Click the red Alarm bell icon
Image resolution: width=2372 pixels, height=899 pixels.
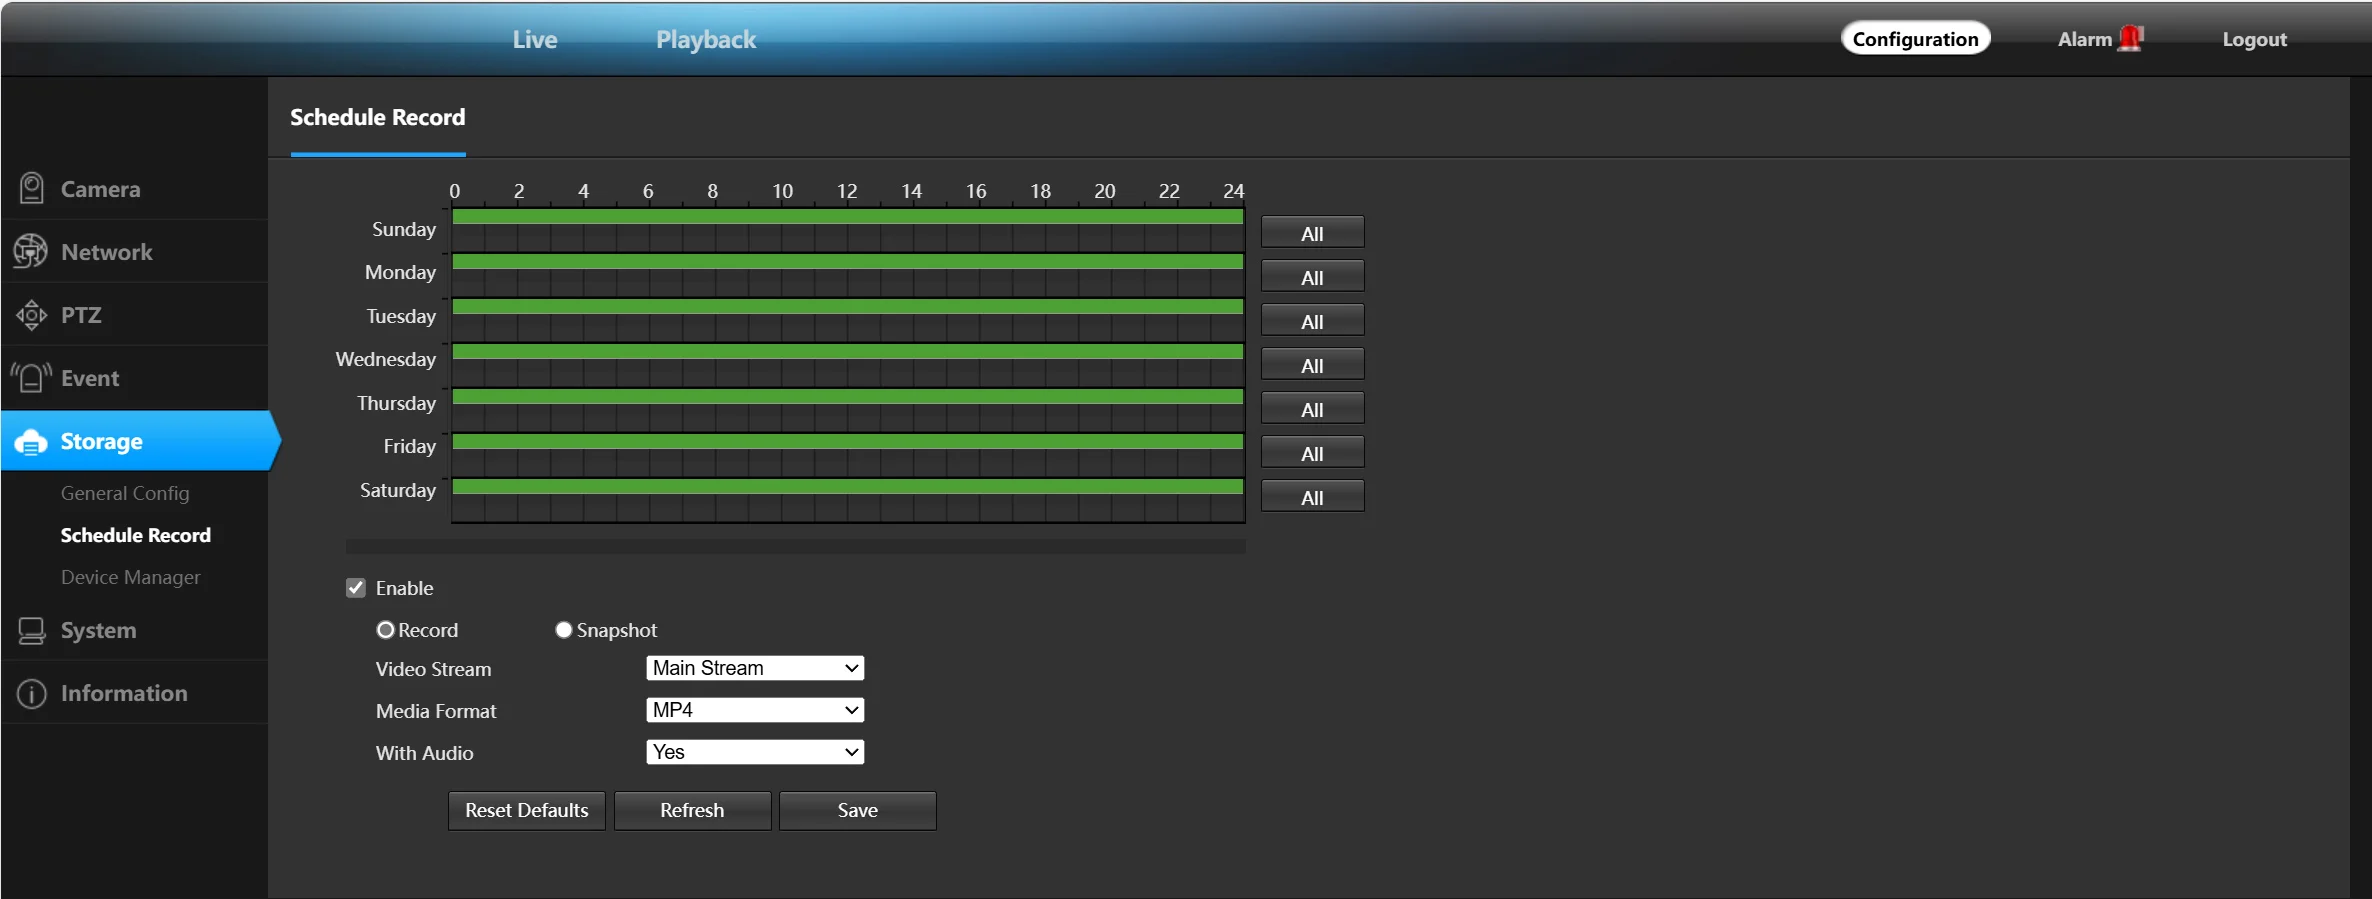(2131, 38)
